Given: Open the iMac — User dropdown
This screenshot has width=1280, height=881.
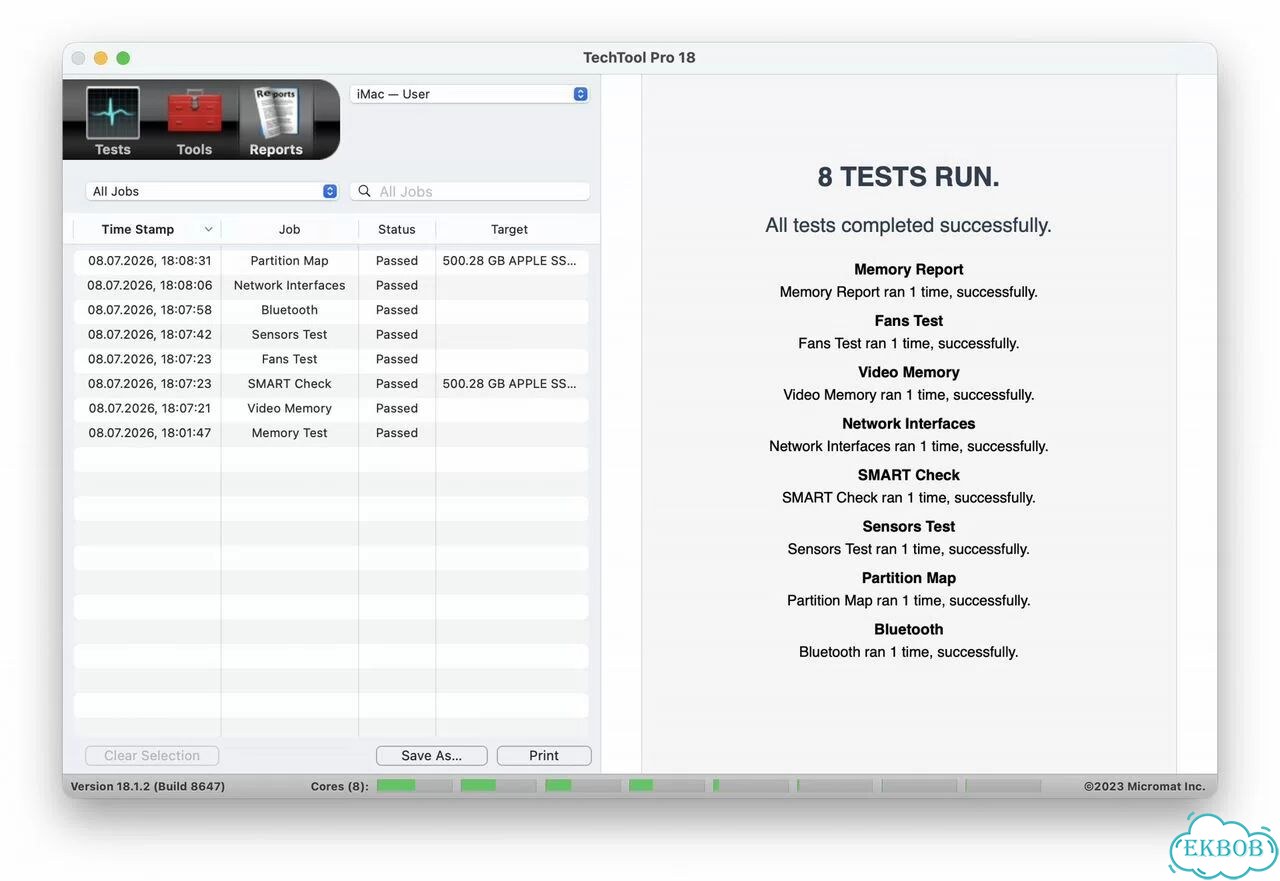Looking at the screenshot, I should [469, 94].
